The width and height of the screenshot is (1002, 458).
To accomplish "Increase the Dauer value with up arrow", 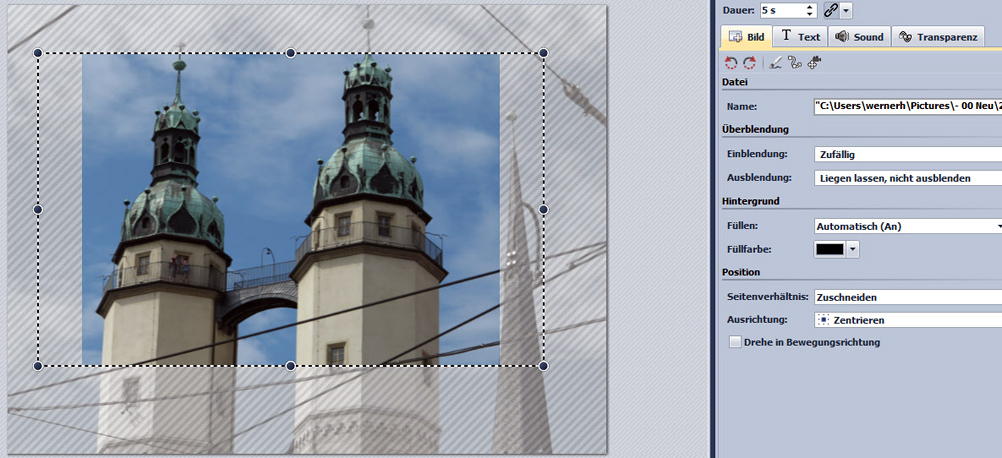I will [x=810, y=6].
